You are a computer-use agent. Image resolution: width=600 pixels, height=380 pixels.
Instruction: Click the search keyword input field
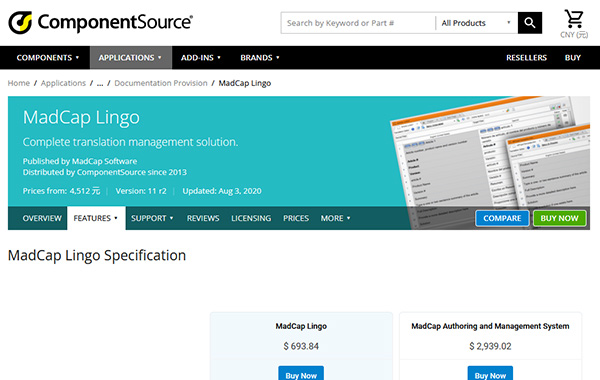click(x=358, y=23)
